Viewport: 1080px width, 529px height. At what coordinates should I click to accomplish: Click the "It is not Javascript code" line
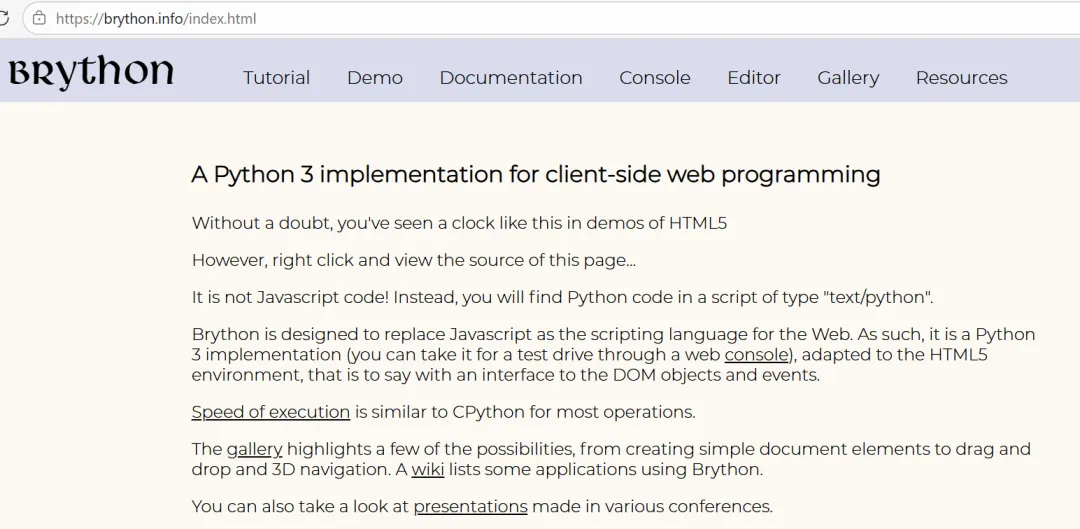(561, 297)
